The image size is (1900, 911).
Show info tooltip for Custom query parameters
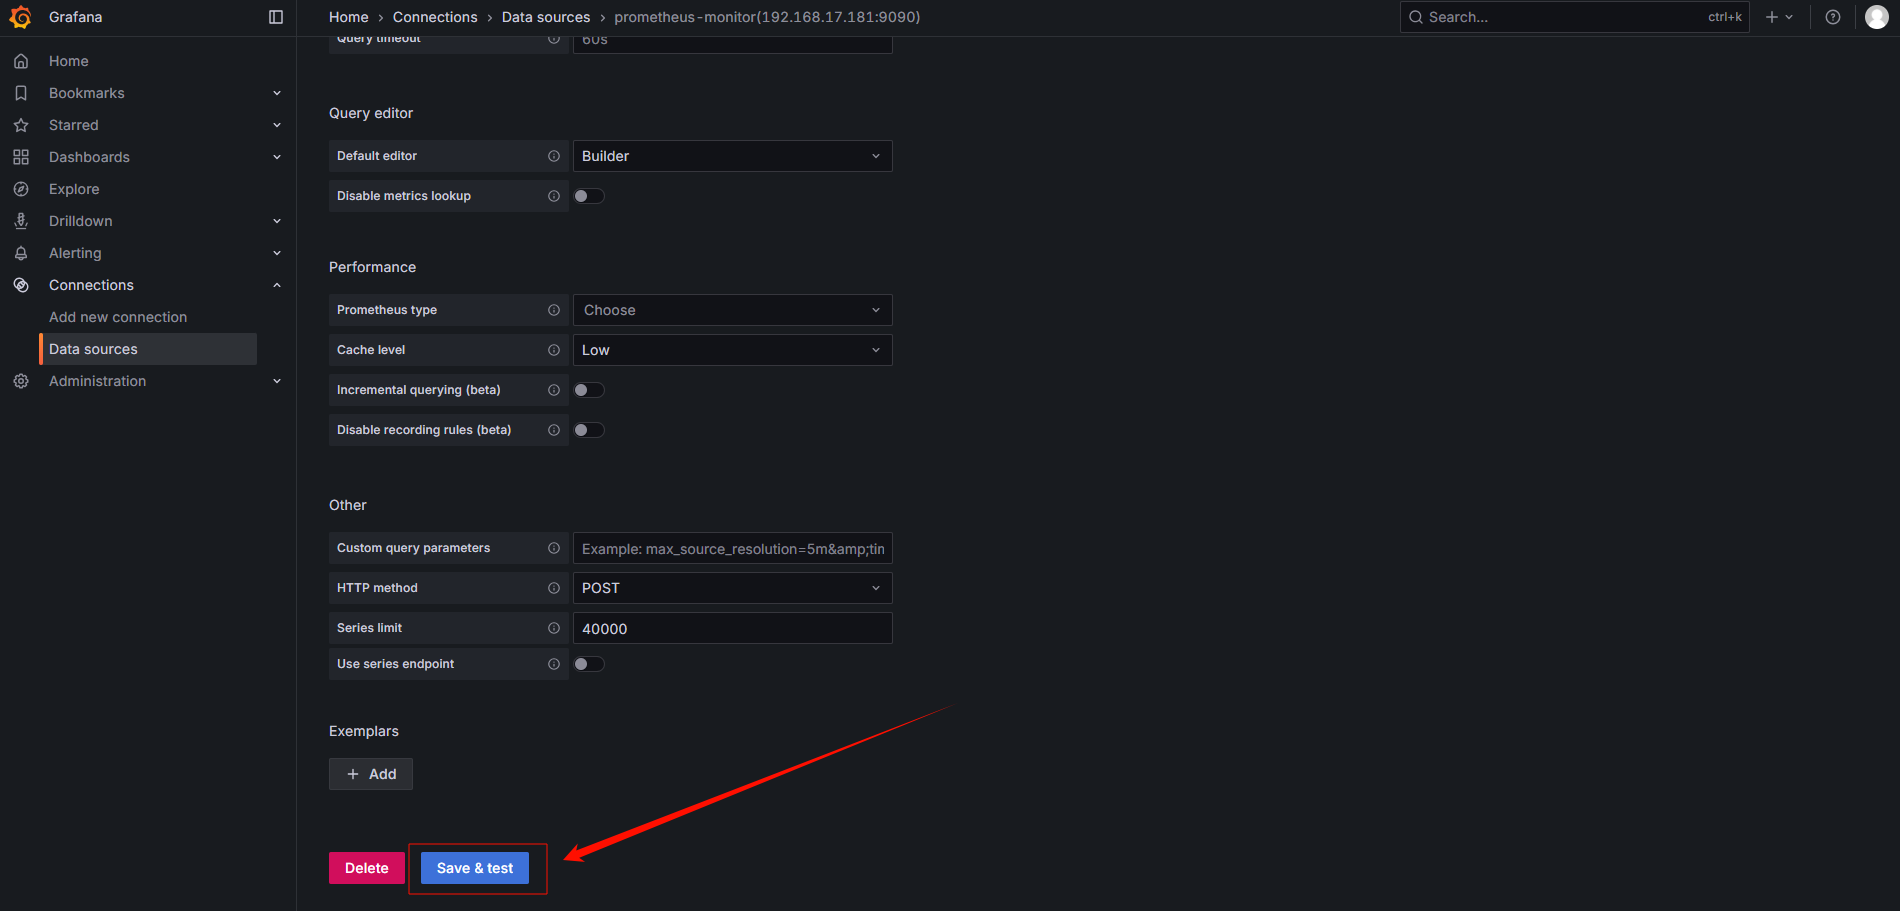(554, 548)
